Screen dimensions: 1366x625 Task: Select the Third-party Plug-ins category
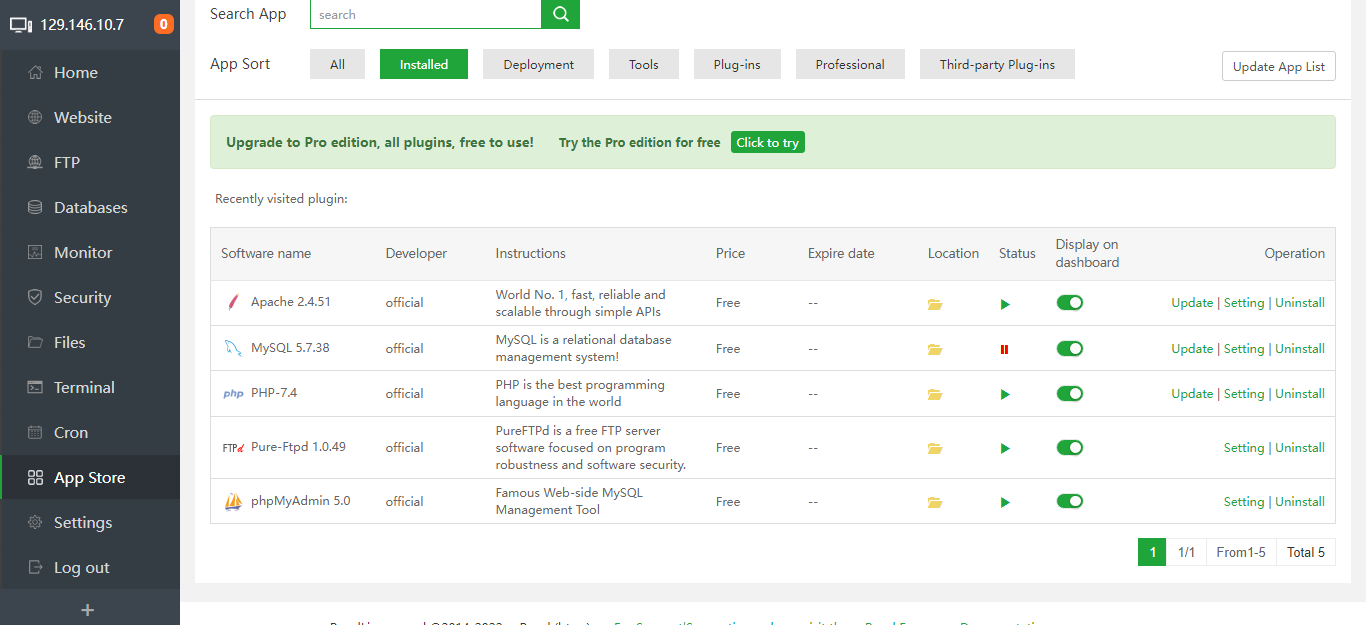(x=996, y=64)
